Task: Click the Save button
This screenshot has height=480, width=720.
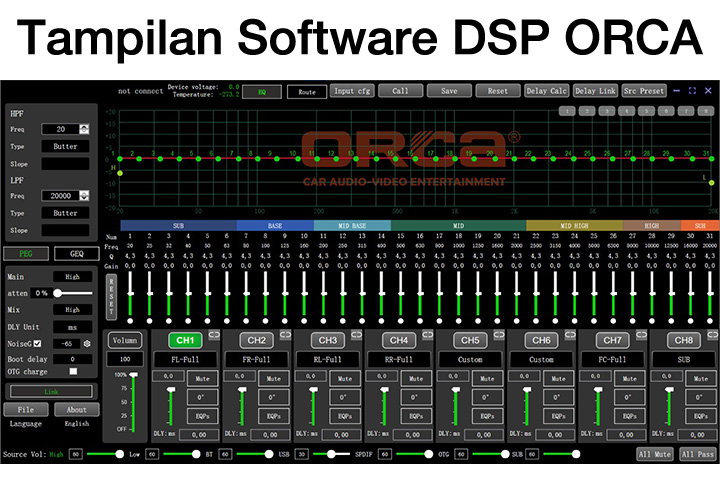Action: pyautogui.click(x=449, y=91)
